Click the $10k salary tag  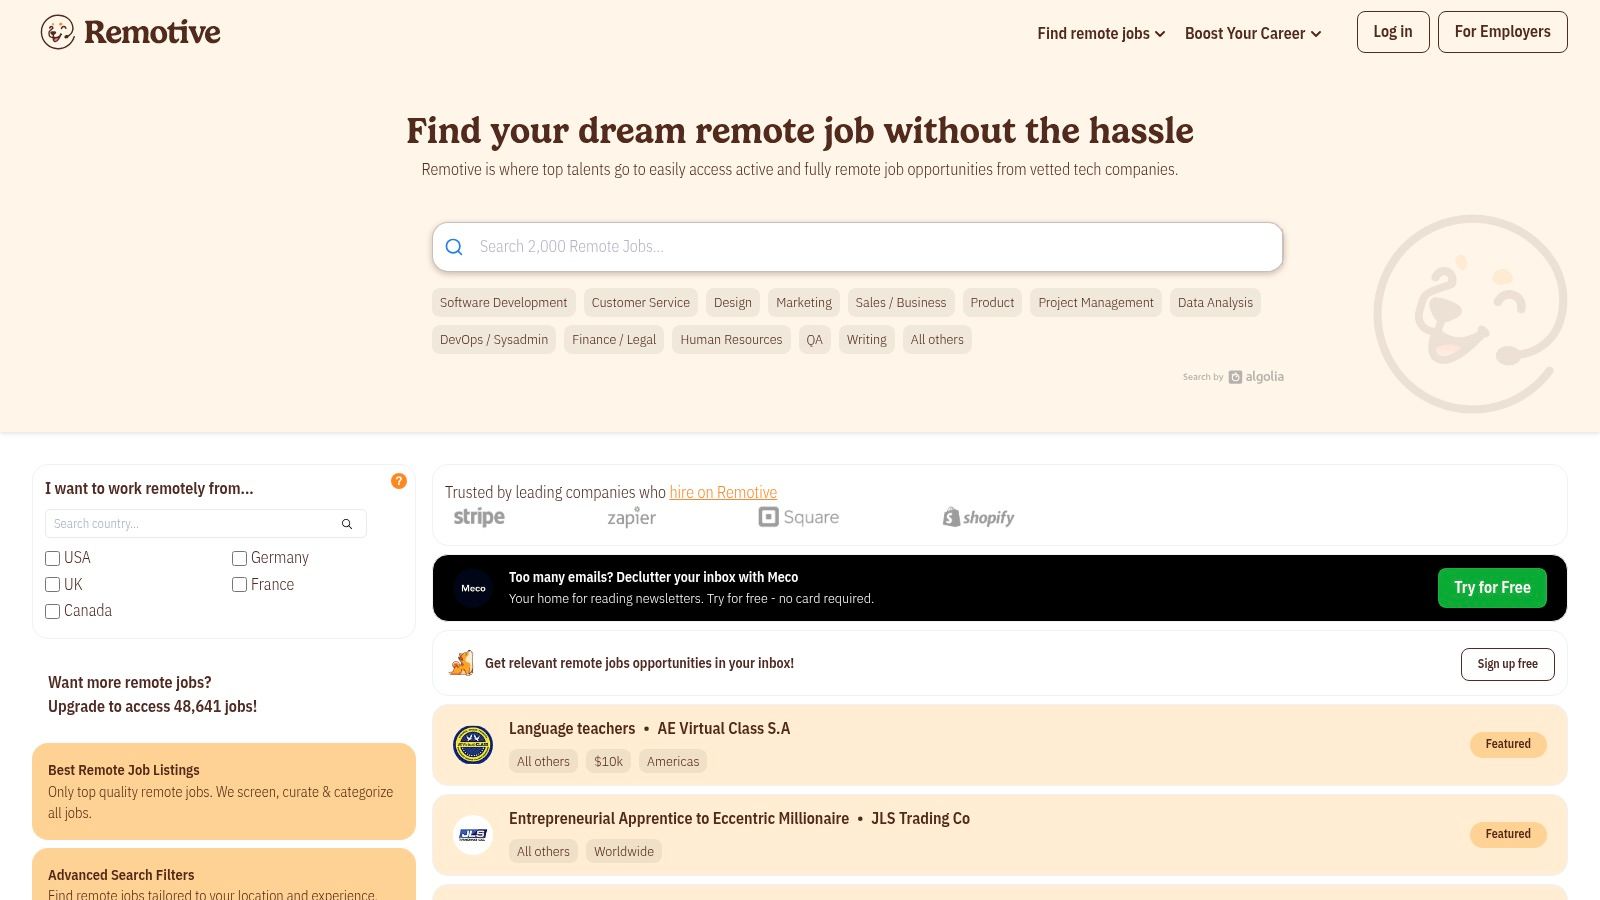[608, 762]
